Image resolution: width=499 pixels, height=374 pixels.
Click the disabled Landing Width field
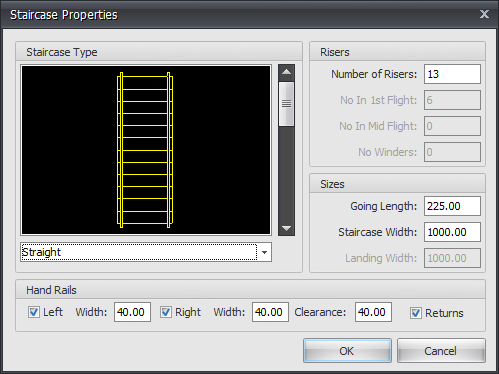452,258
